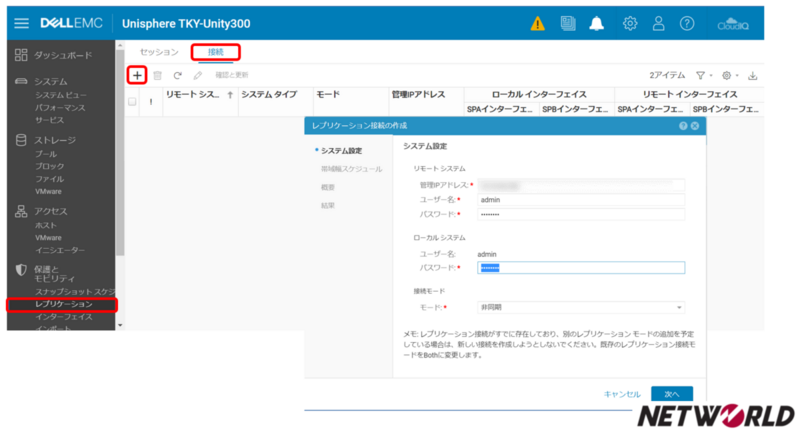Open システム ビュー in sidebar
This screenshot has width=800, height=431.
tap(61, 95)
